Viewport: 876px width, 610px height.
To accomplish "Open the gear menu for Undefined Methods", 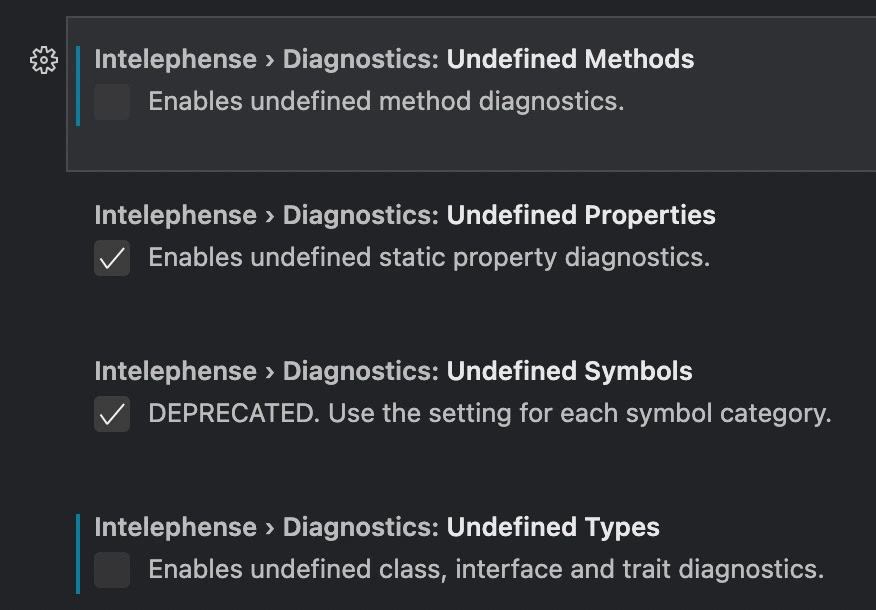I will click(x=43, y=60).
